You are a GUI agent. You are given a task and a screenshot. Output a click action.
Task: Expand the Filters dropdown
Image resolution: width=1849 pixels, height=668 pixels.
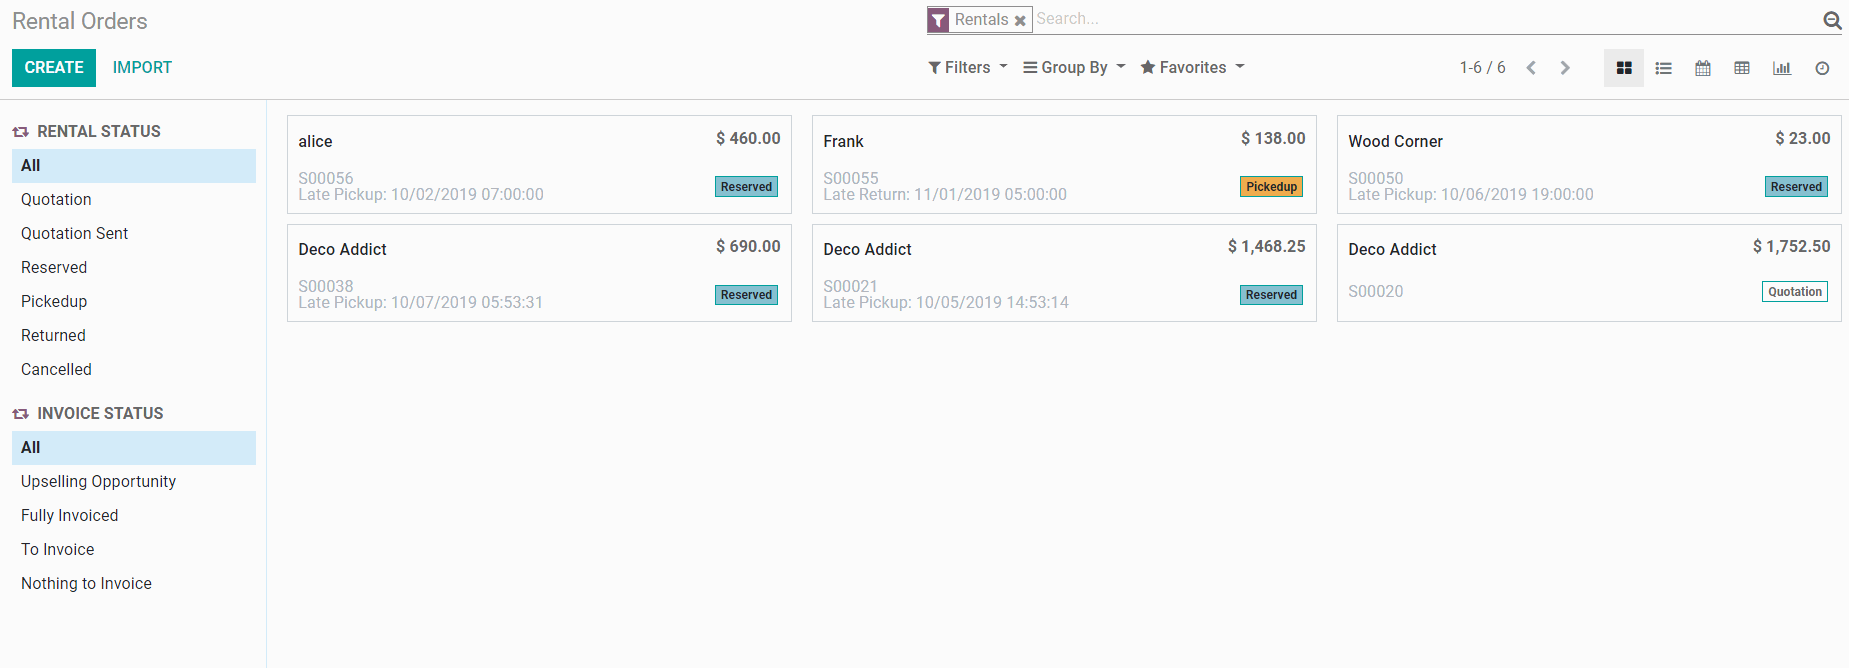pos(967,67)
